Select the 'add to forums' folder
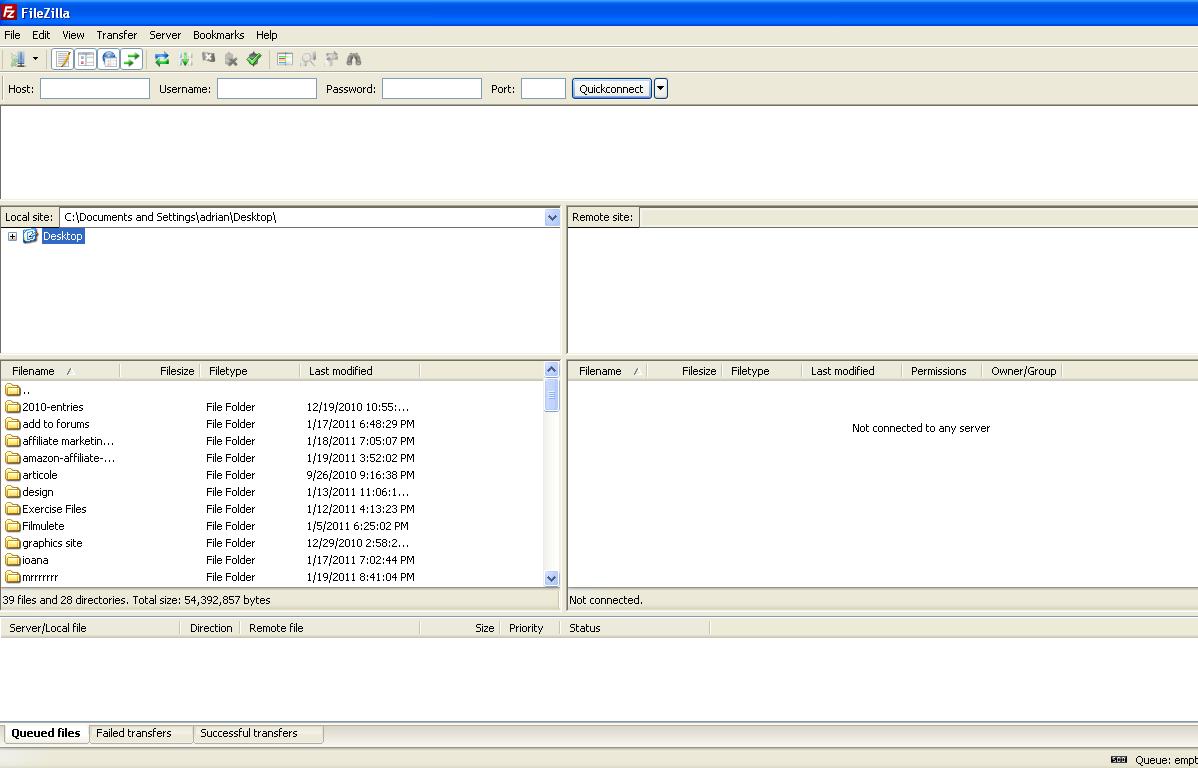 click(x=47, y=424)
